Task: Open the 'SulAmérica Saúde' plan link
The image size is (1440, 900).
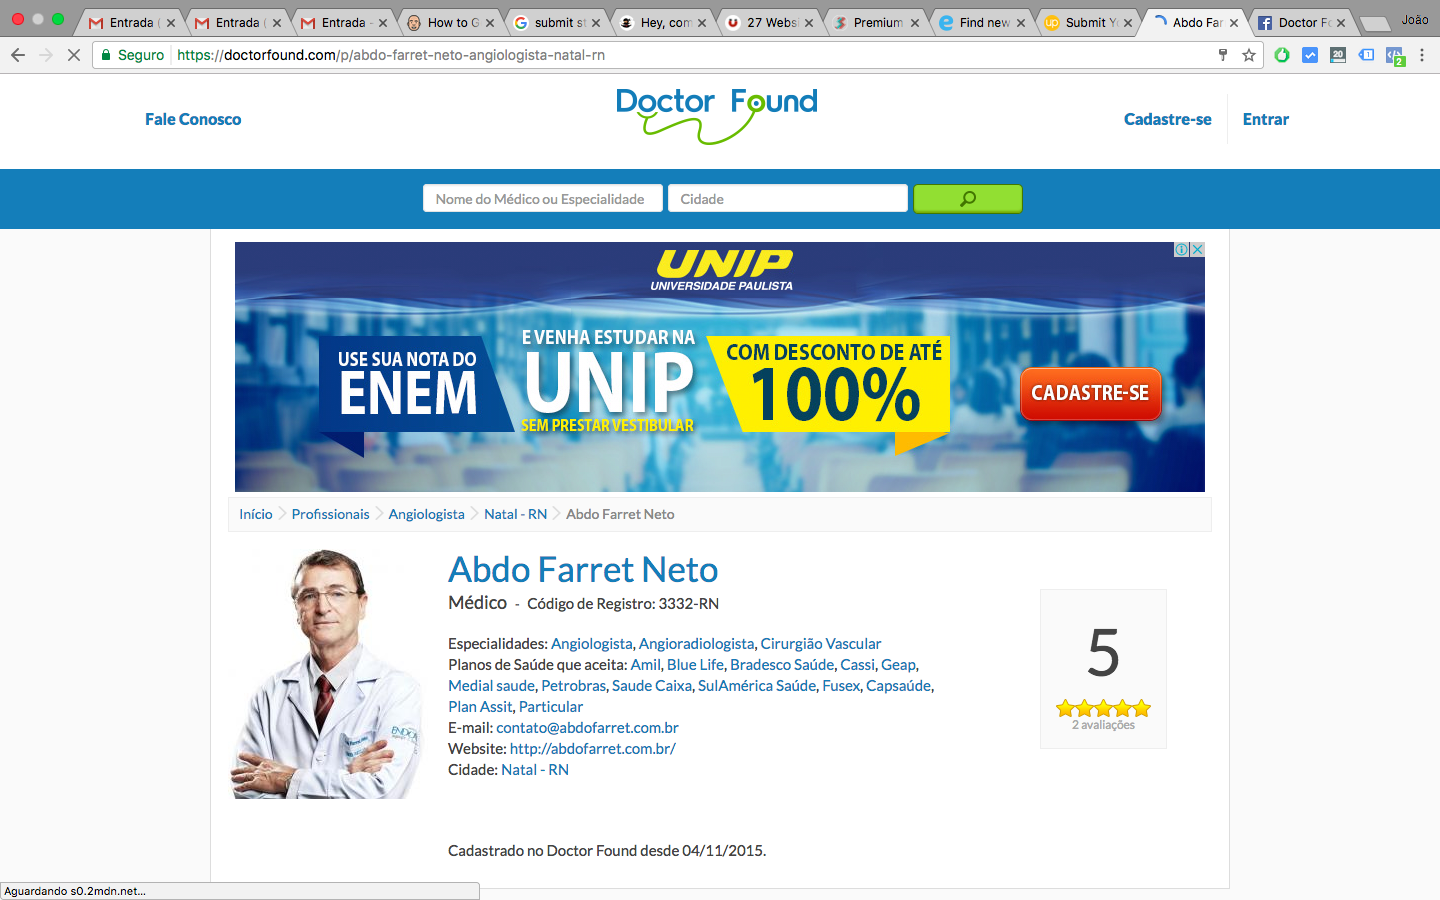Action: click(x=757, y=686)
